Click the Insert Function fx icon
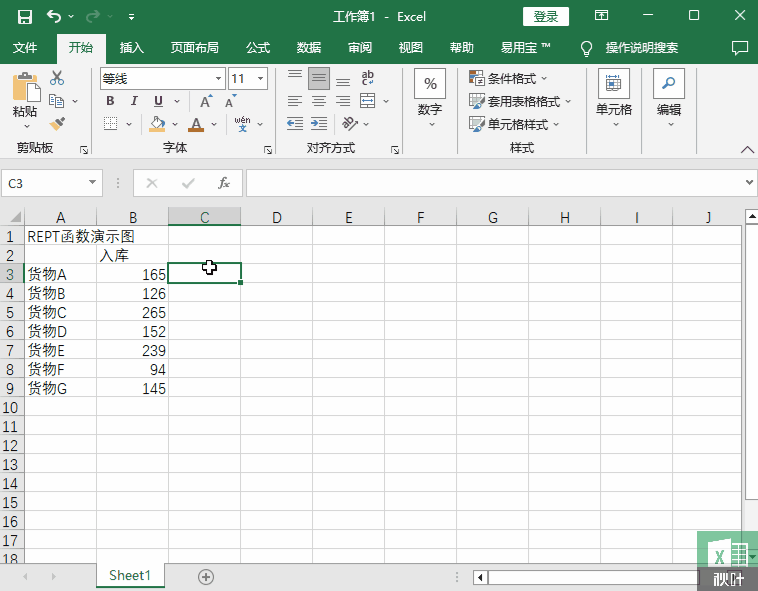The width and height of the screenshot is (758, 591). click(224, 183)
